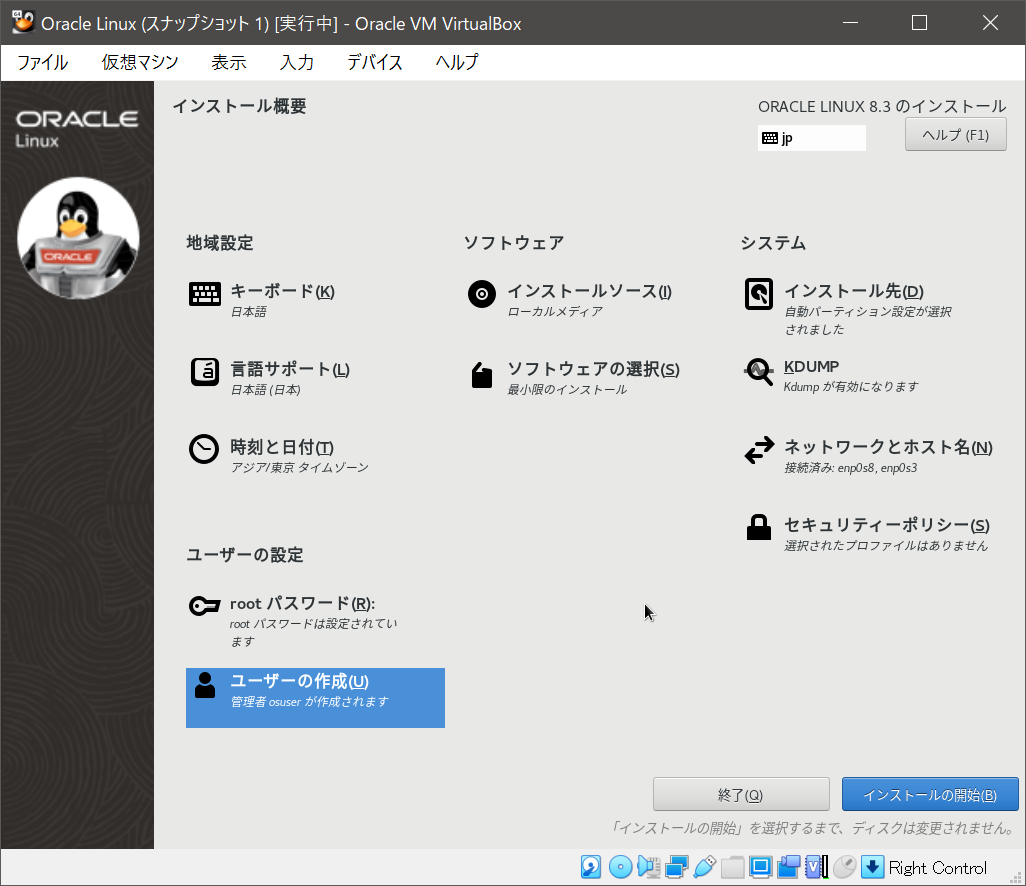
Task: Open the ネットワークとホスト名 arrows icon
Action: tap(759, 450)
